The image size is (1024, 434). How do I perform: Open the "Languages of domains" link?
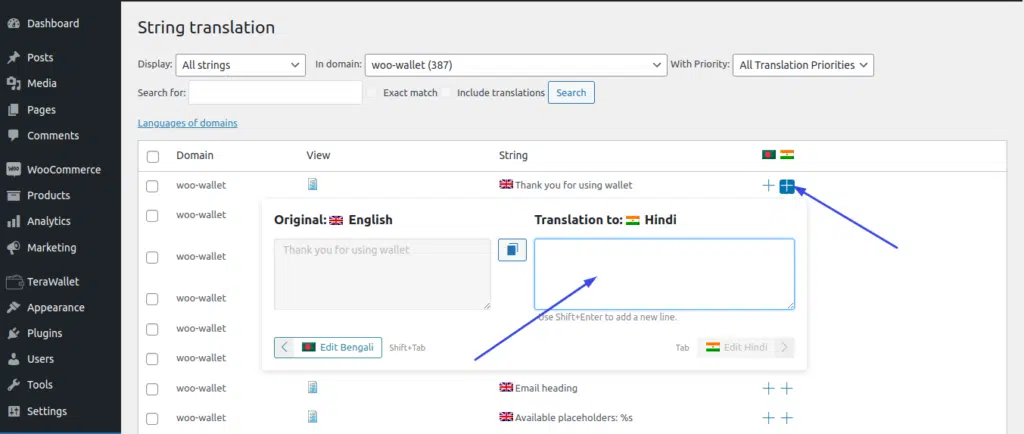point(187,123)
